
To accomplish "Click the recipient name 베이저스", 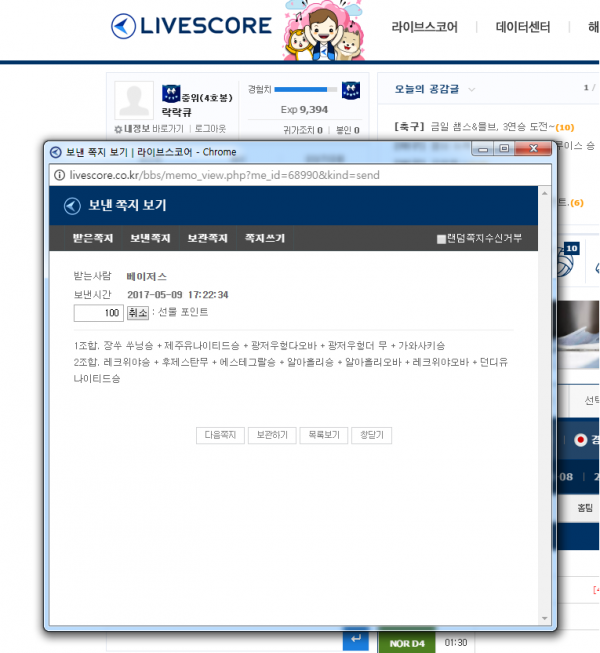I will (147, 277).
